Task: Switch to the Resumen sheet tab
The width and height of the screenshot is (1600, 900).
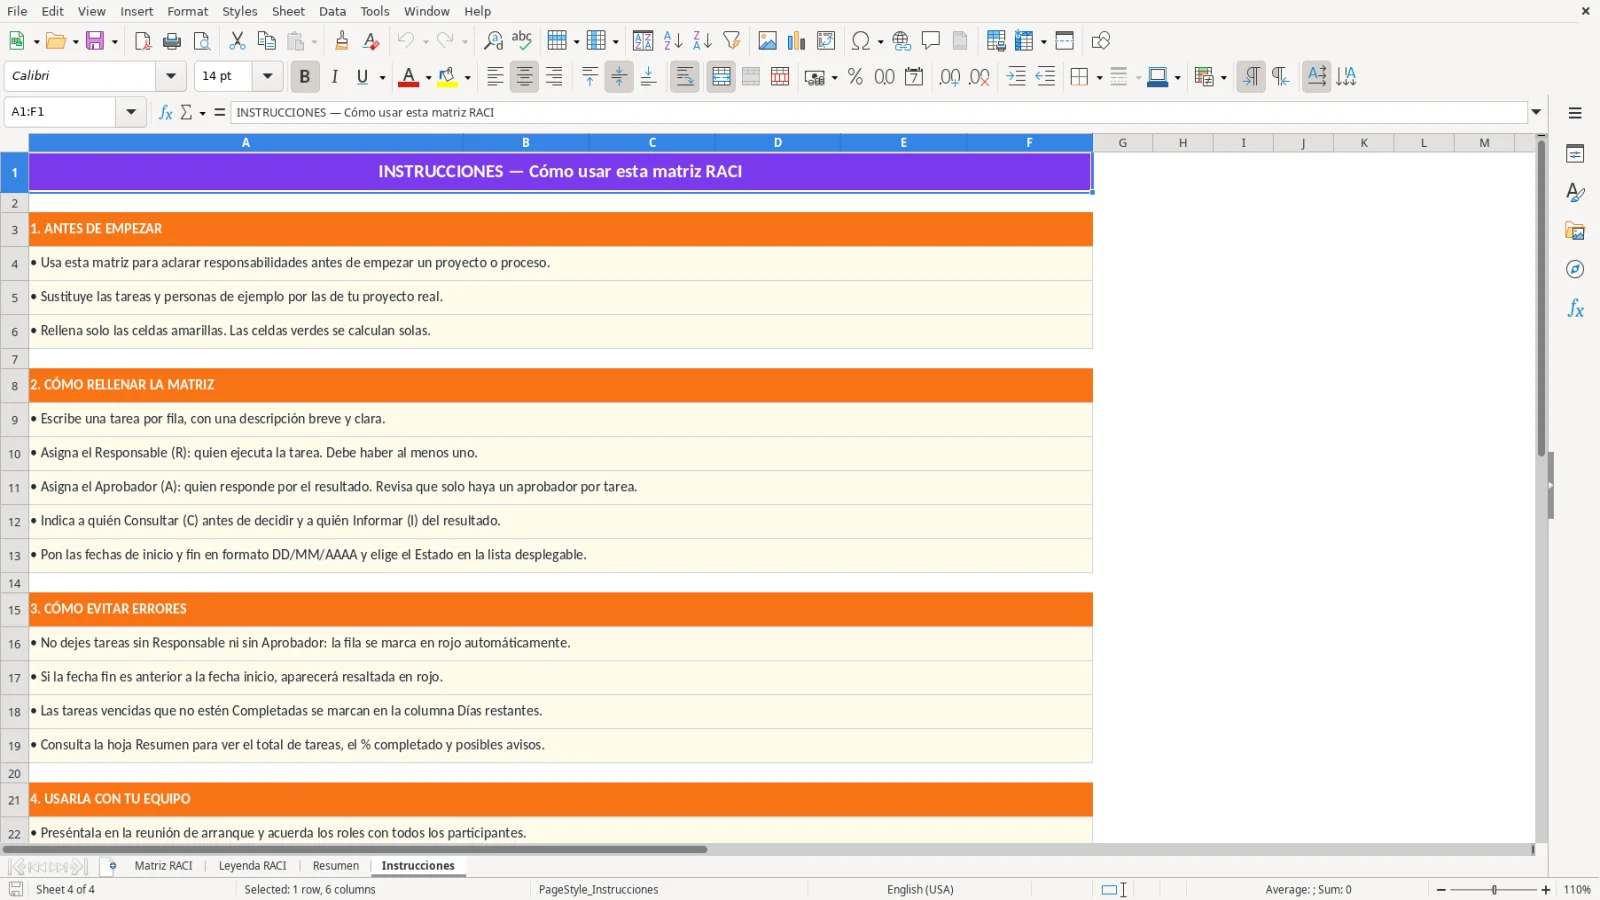Action: [336, 866]
